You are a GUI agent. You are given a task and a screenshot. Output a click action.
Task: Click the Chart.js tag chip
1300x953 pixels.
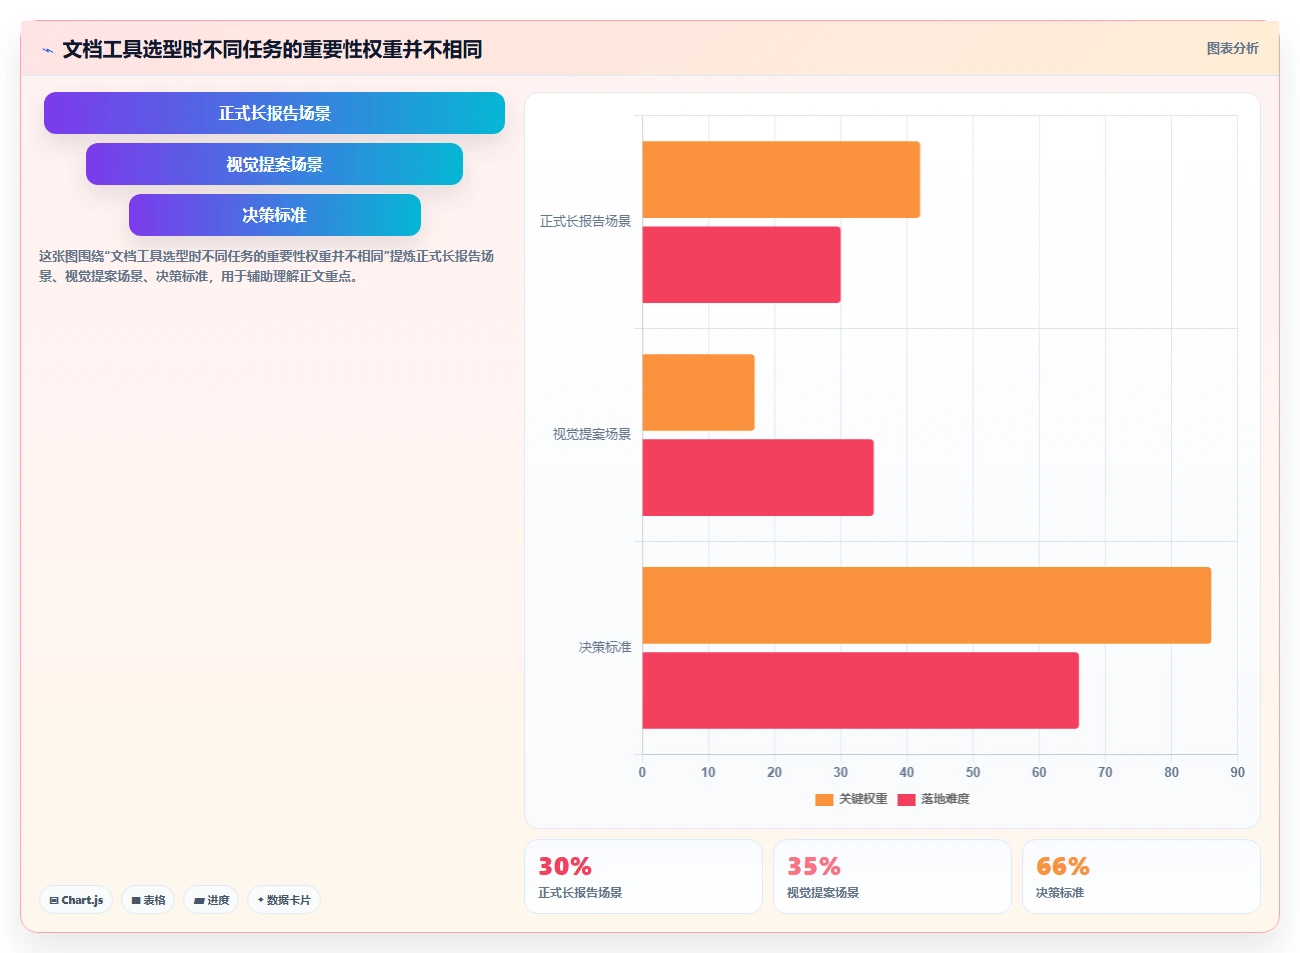point(76,900)
